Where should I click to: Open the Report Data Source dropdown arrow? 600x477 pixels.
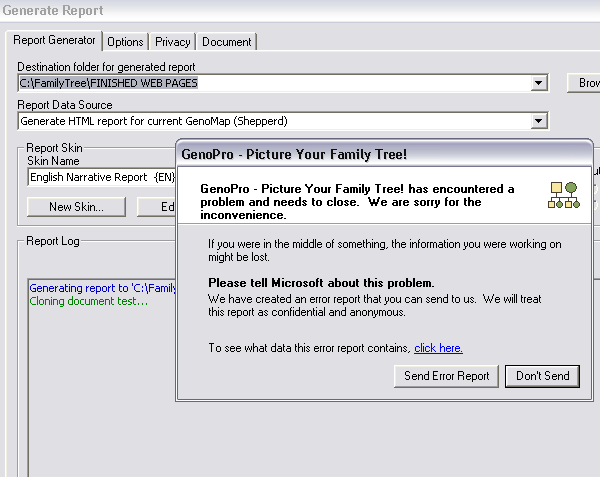tap(539, 121)
